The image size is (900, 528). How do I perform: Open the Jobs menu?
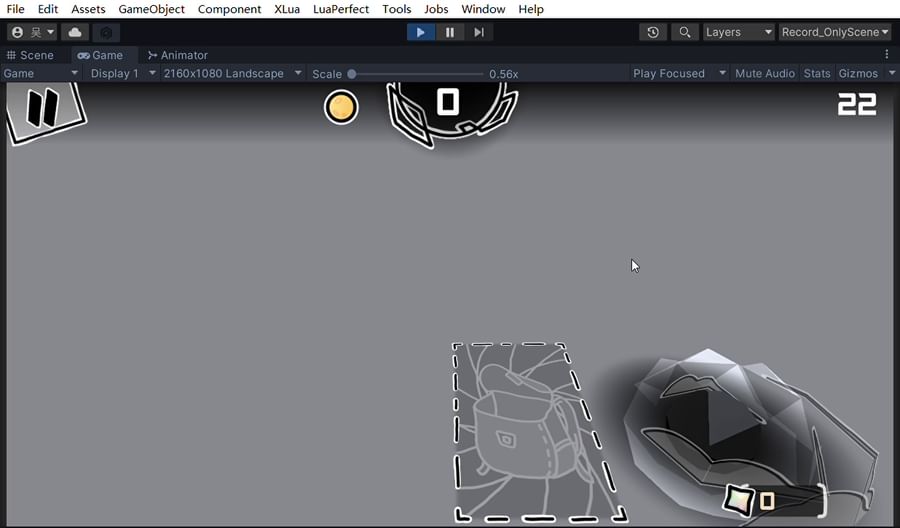click(x=436, y=9)
